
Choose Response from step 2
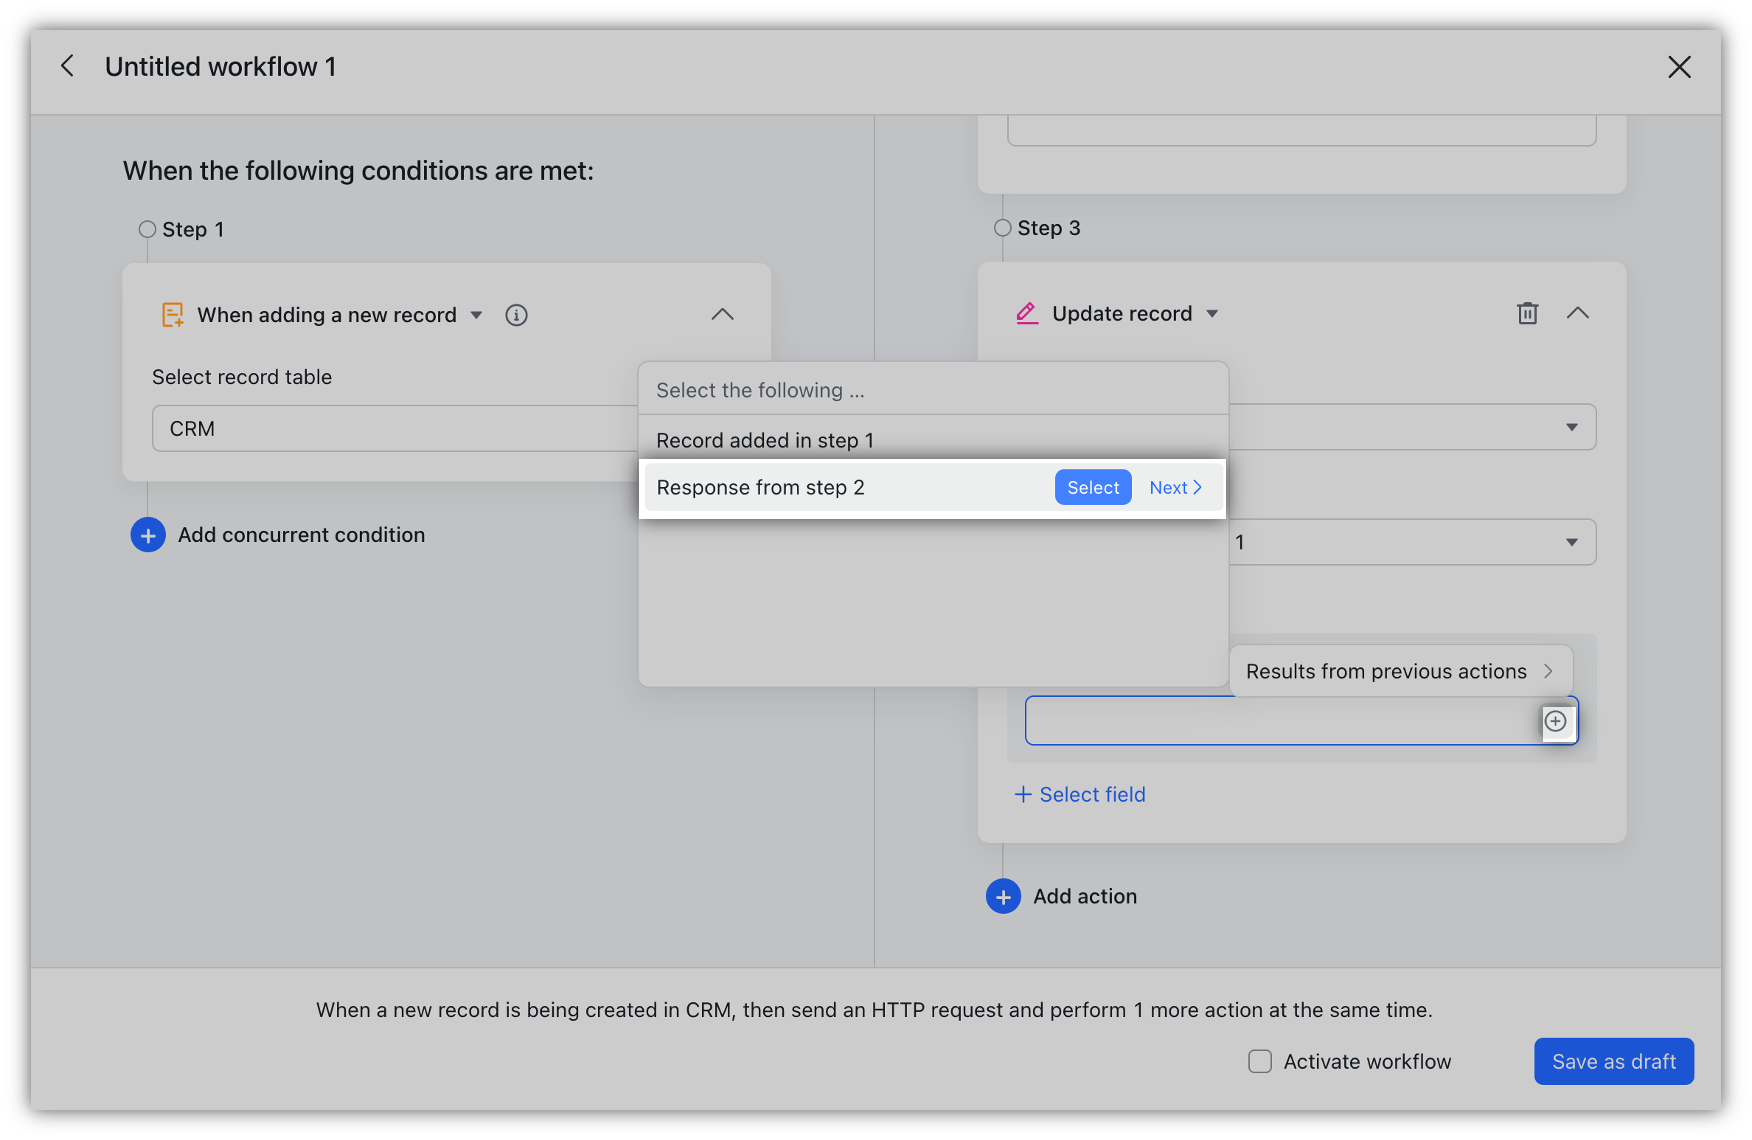(760, 487)
